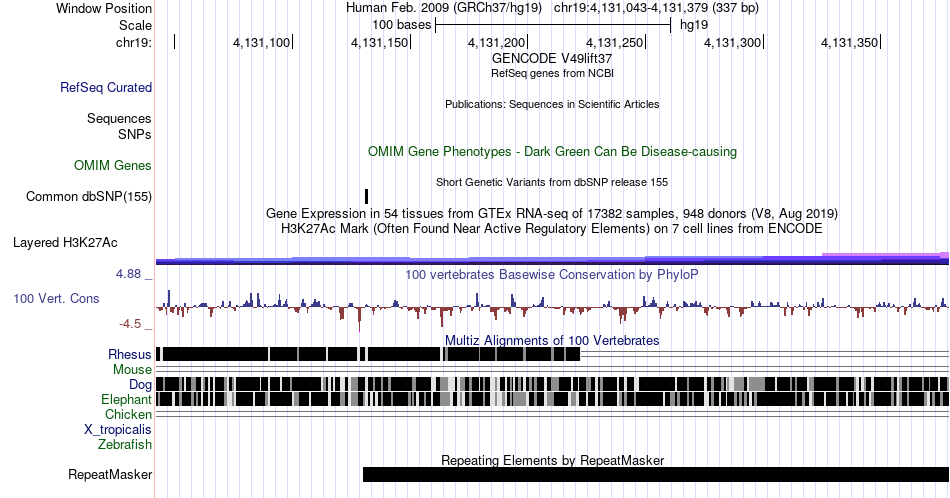
Task: Click the H3K27Ac Mark ENCODE title line
Action: point(552,228)
